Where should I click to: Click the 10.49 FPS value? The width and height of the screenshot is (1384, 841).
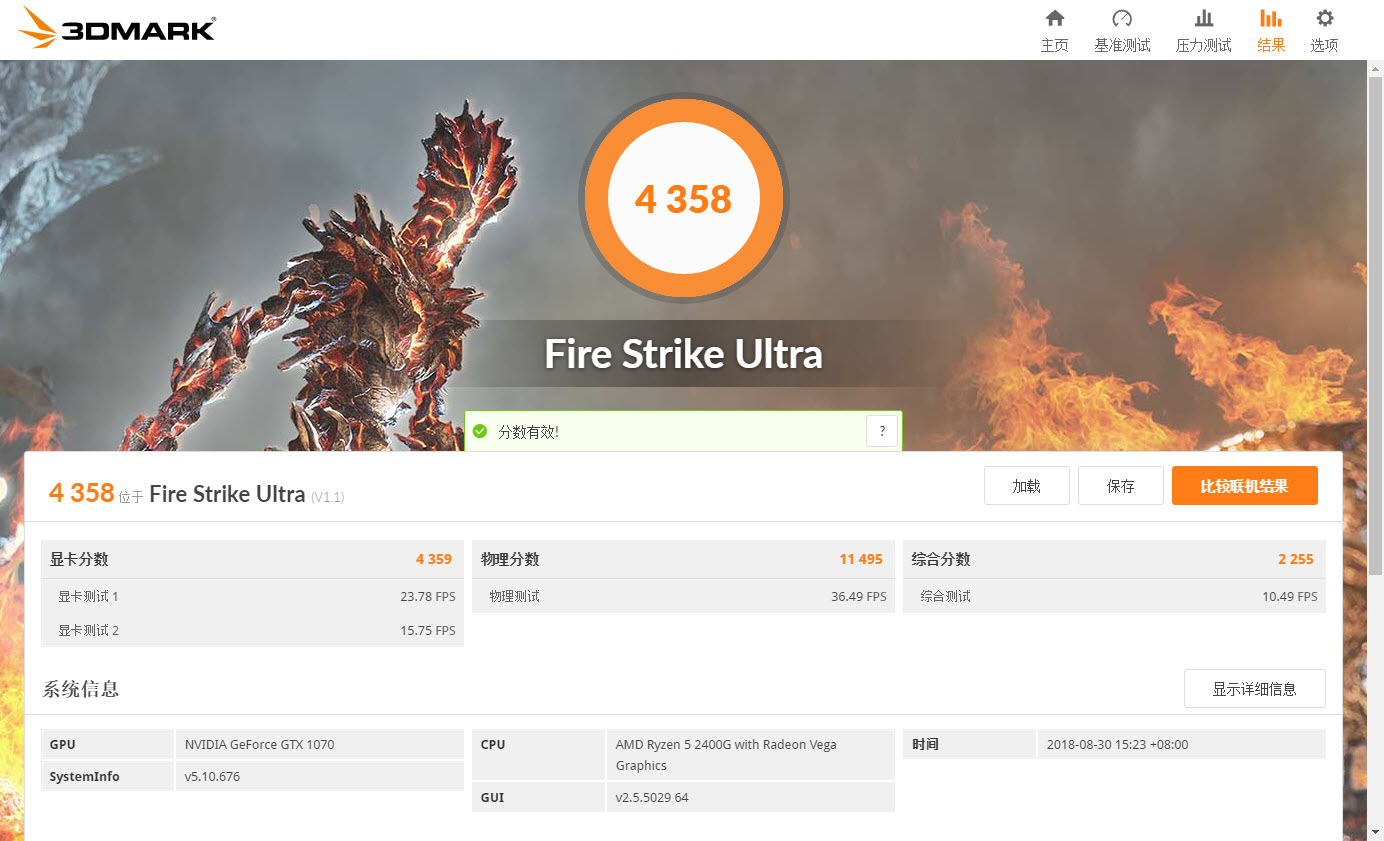click(1290, 597)
